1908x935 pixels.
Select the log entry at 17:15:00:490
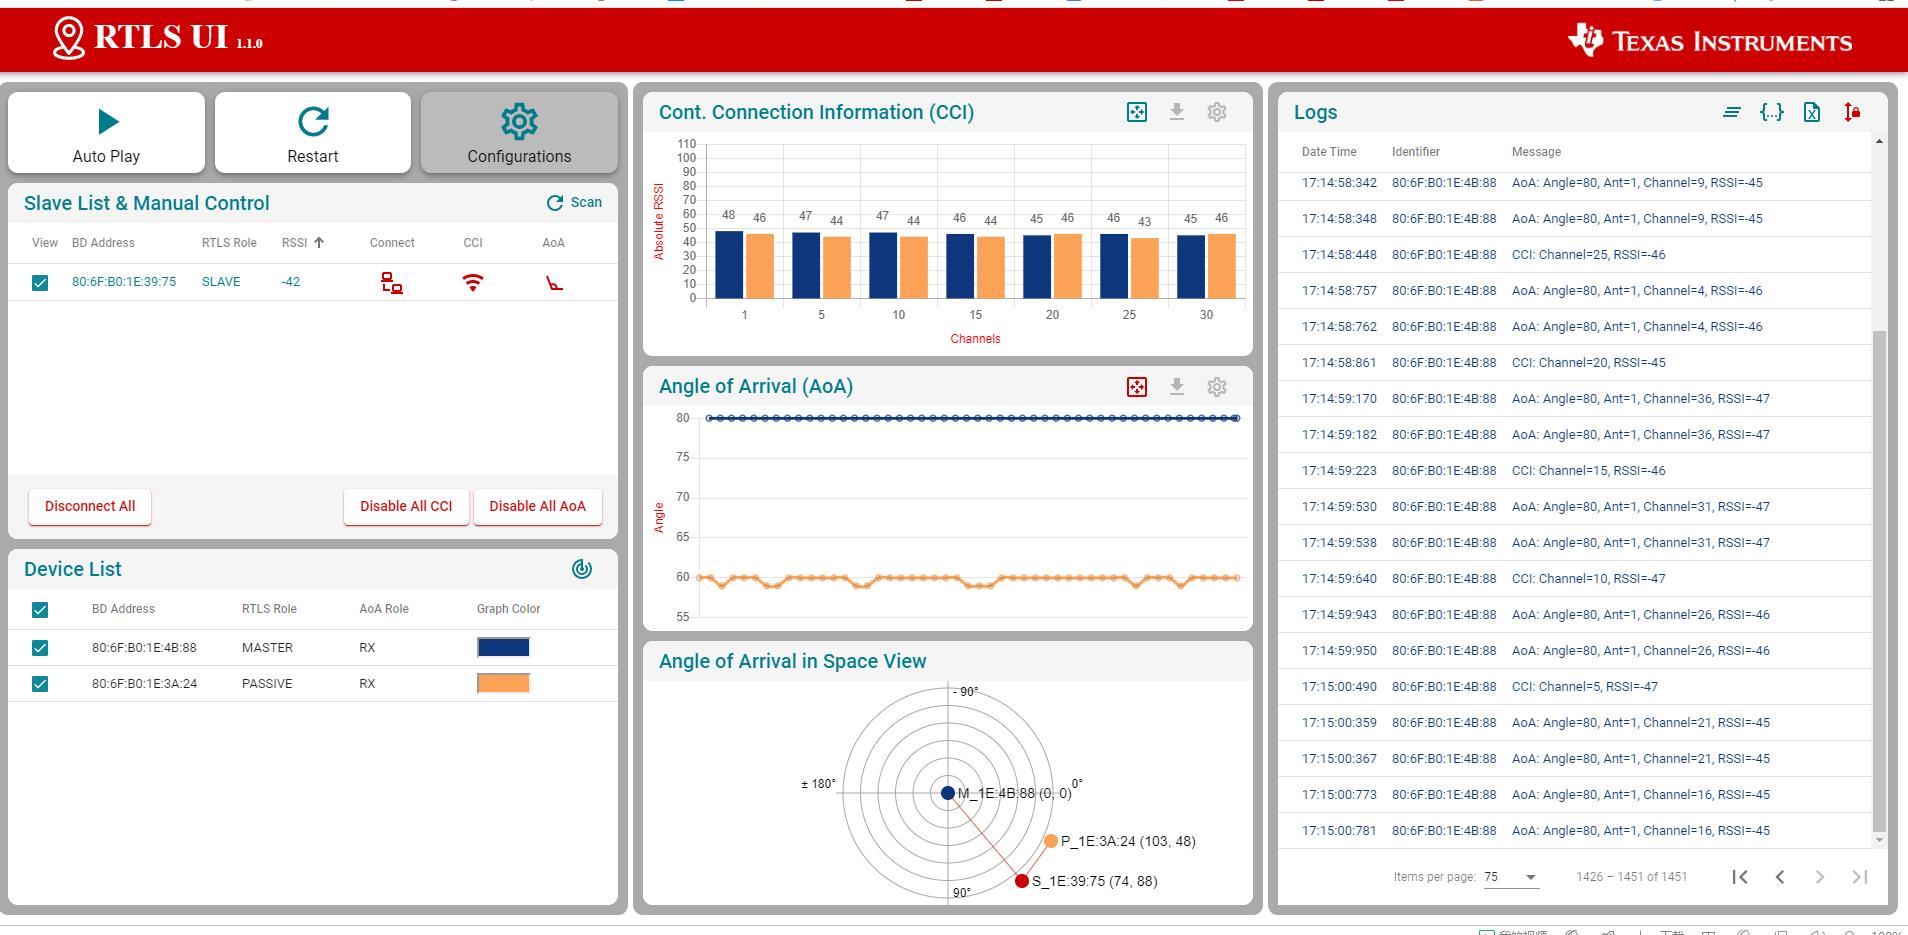[1574, 687]
